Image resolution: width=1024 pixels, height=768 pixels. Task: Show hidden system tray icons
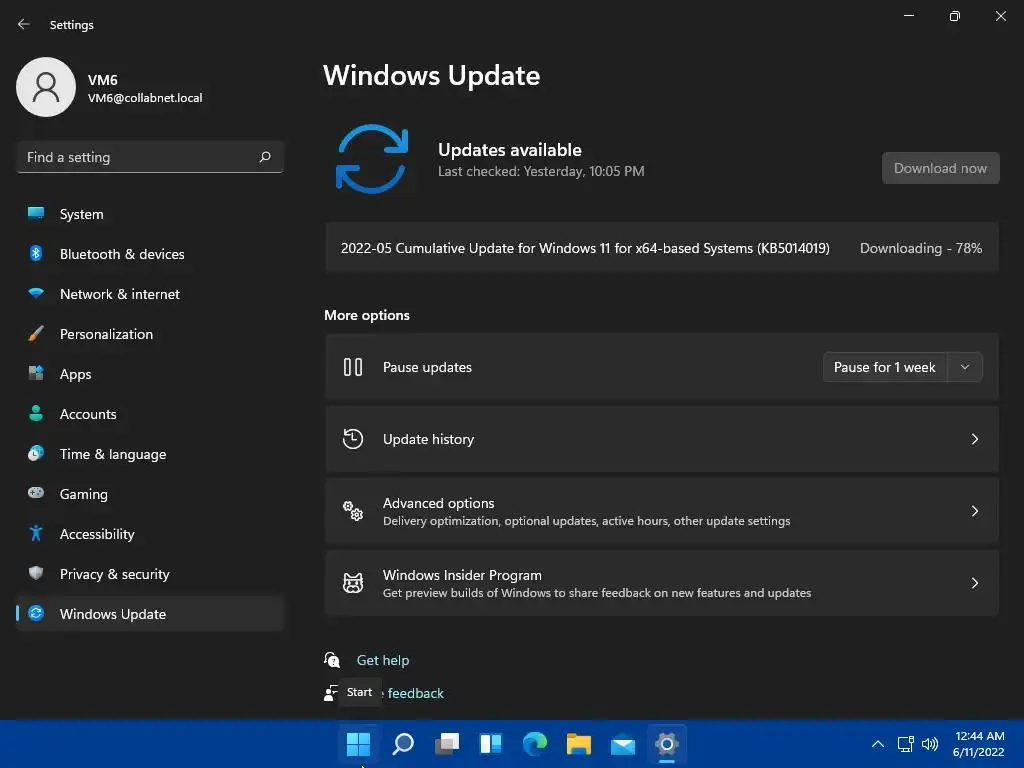(878, 744)
